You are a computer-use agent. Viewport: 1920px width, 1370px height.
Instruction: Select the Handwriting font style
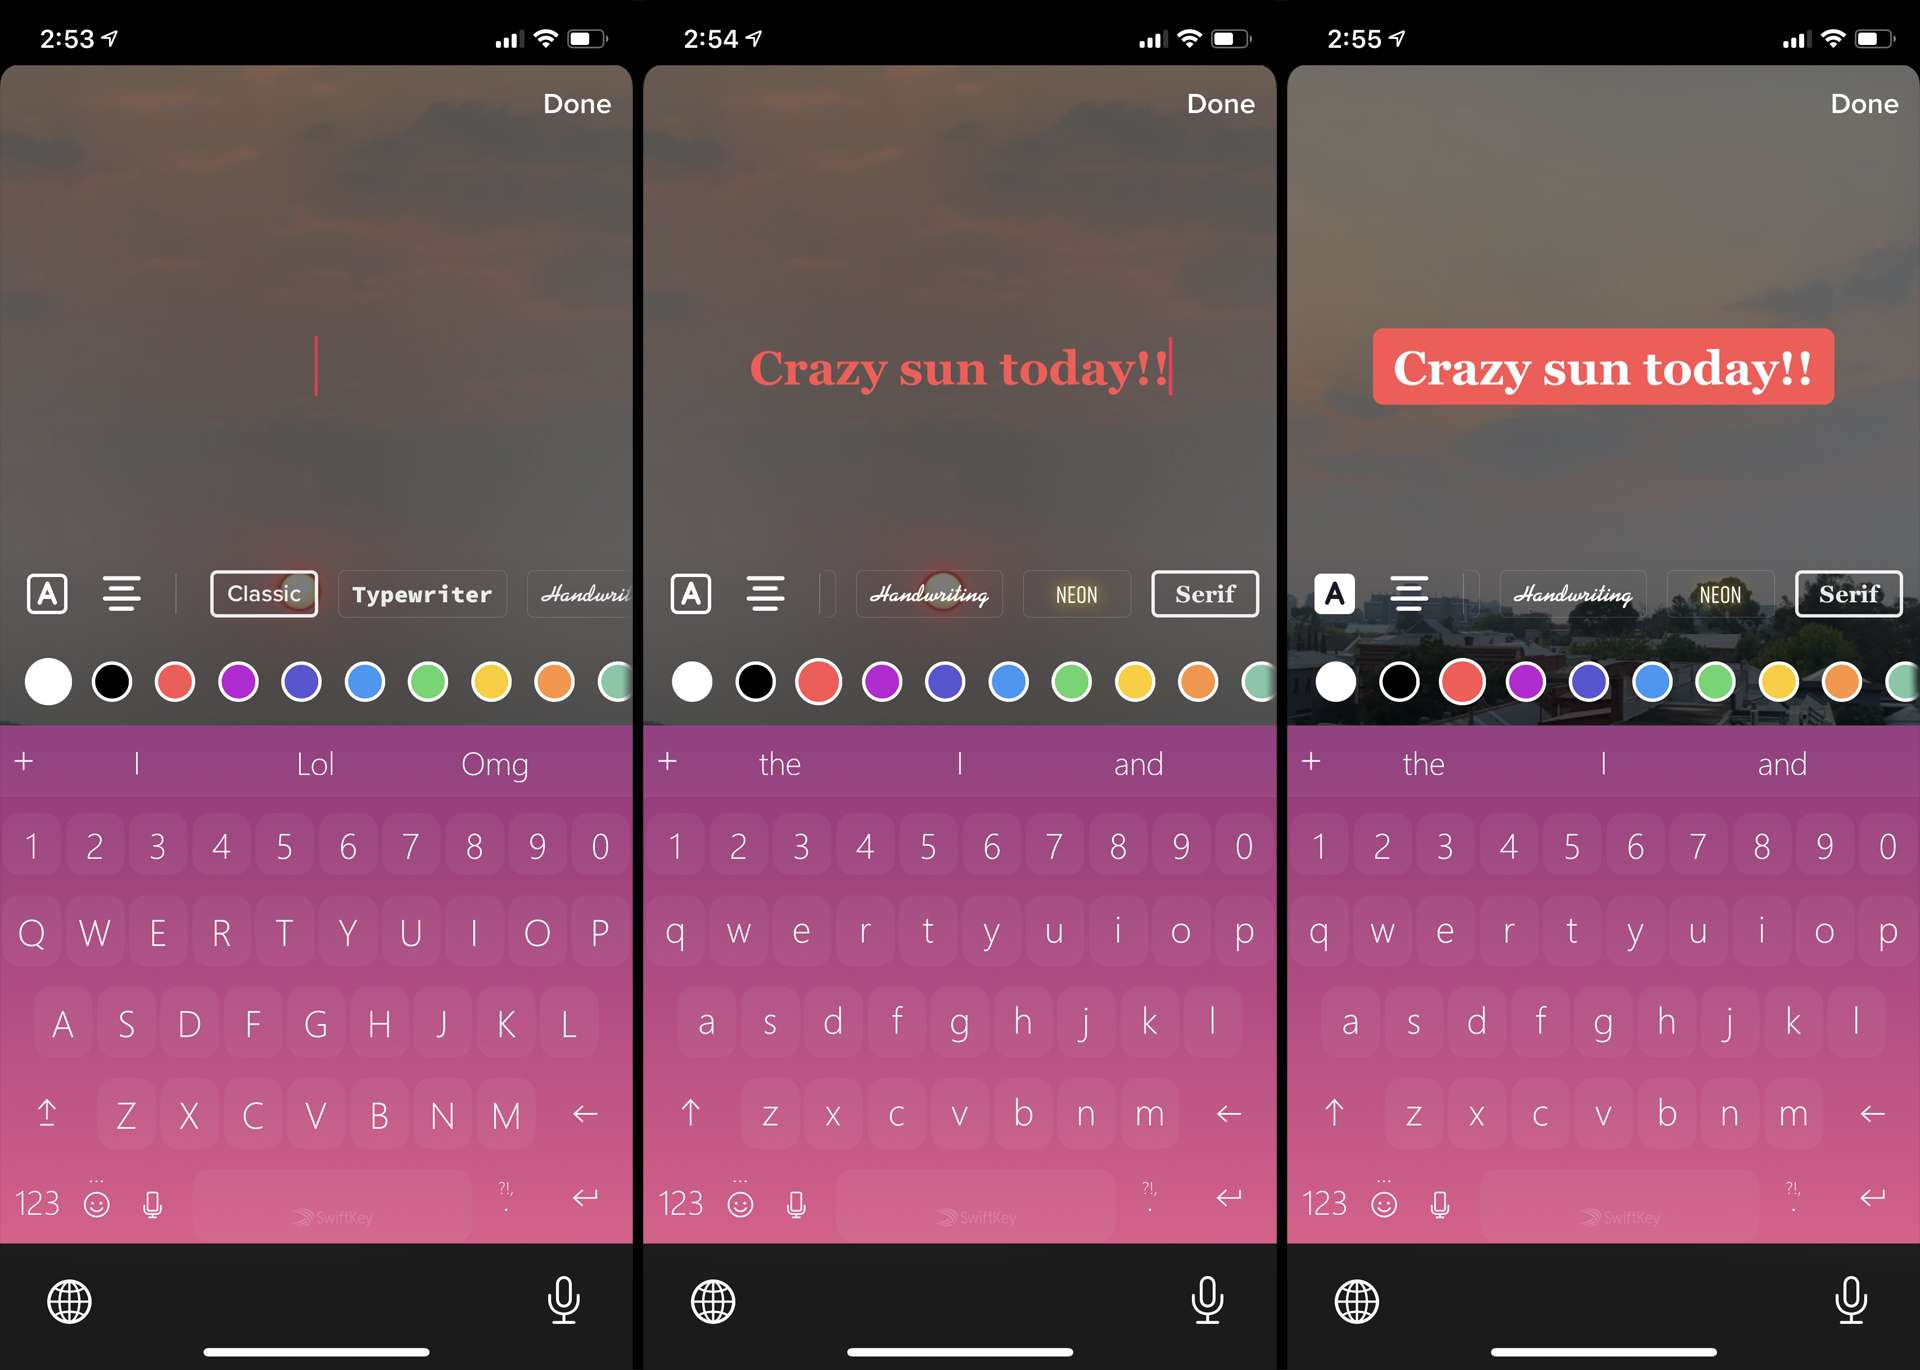[x=930, y=592]
